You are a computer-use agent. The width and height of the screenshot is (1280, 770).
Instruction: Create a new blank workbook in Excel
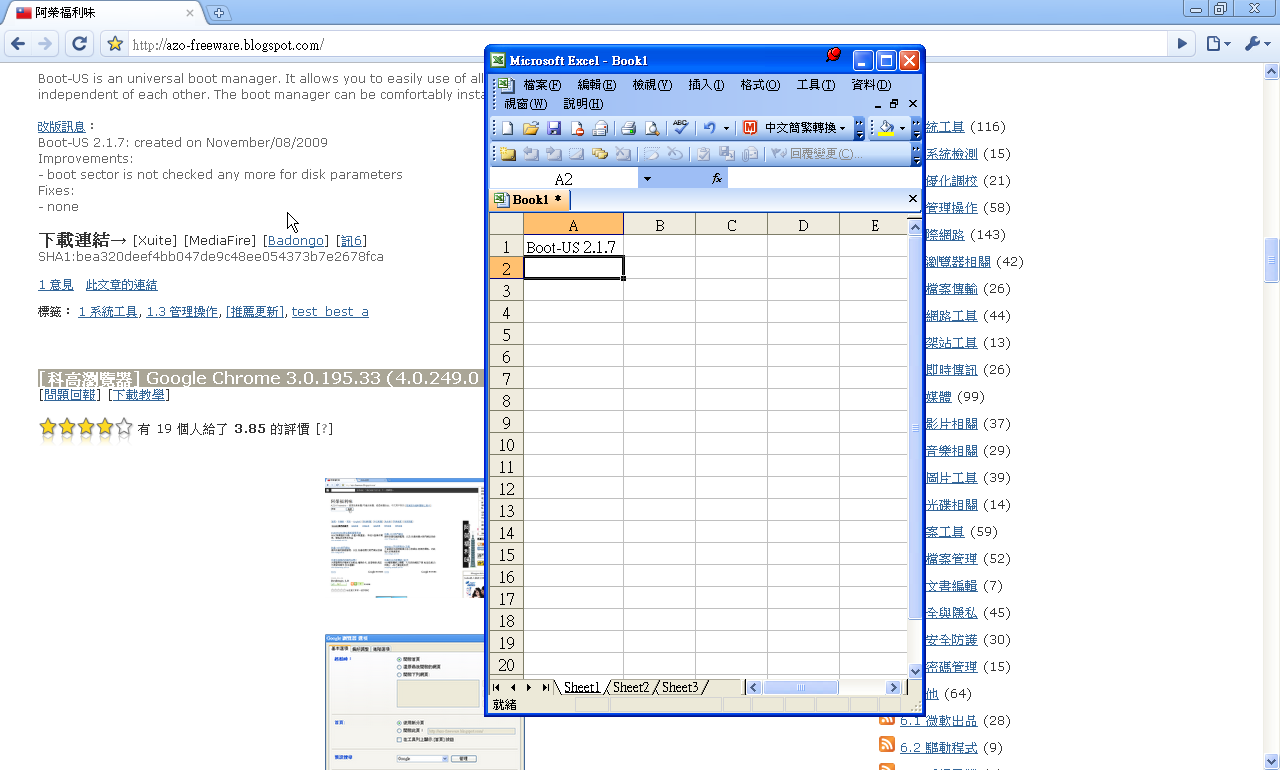coord(507,128)
